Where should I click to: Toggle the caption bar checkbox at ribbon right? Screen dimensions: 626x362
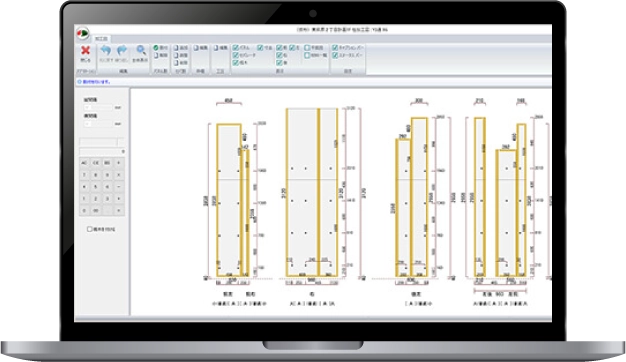pos(335,47)
